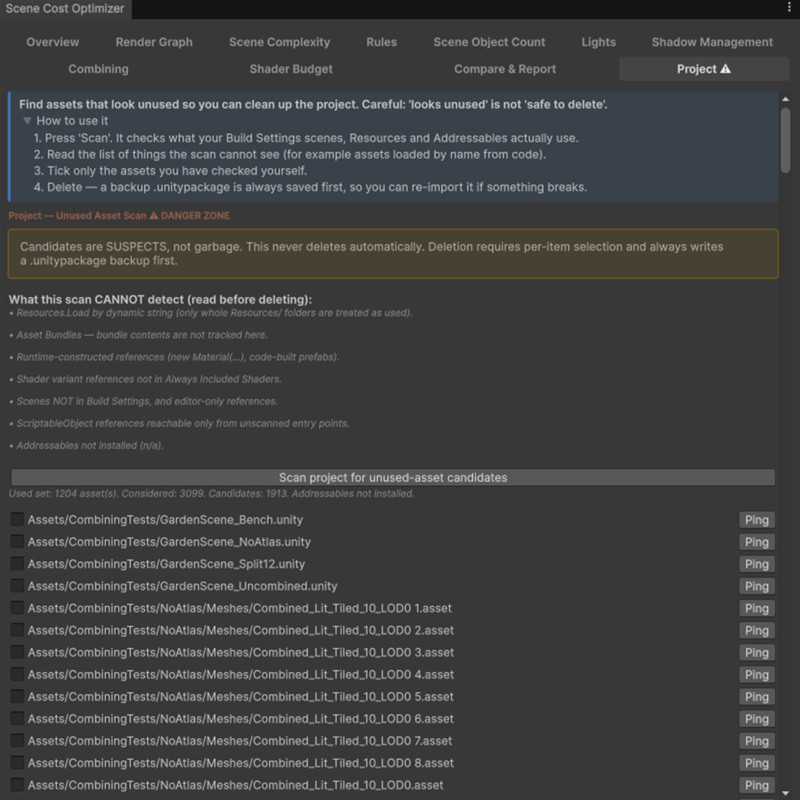Click the vertical scrollbar thumb
This screenshot has height=800, width=800.
786,140
